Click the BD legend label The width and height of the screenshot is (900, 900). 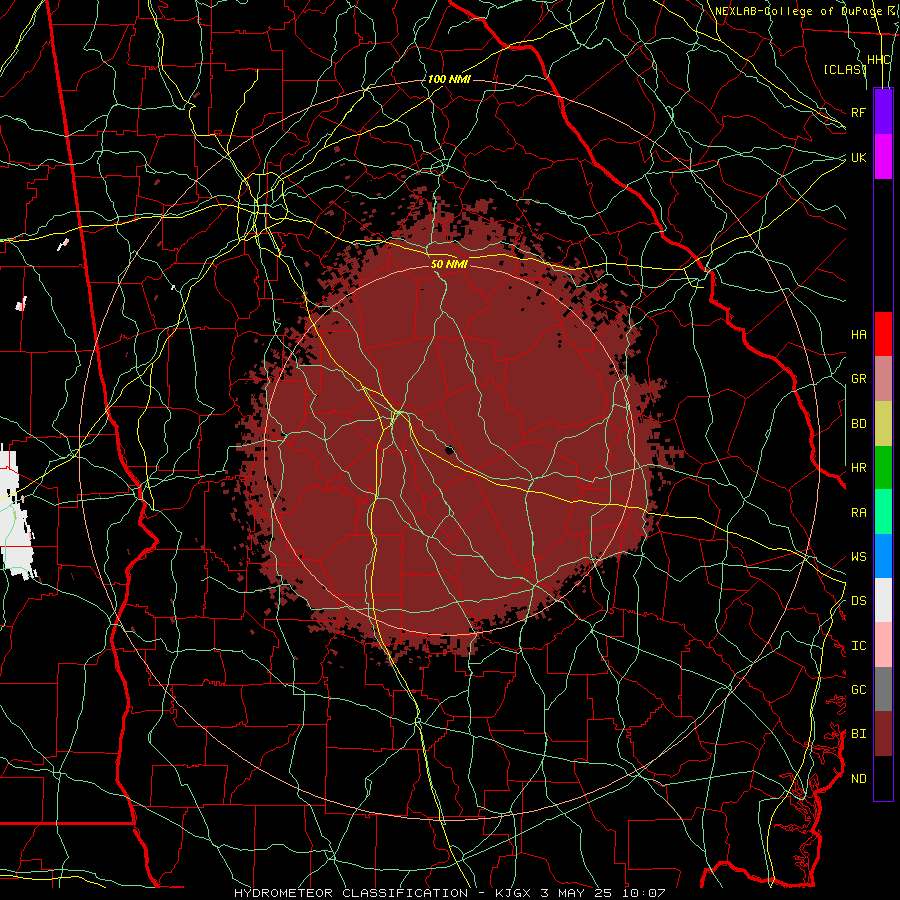pos(859,424)
